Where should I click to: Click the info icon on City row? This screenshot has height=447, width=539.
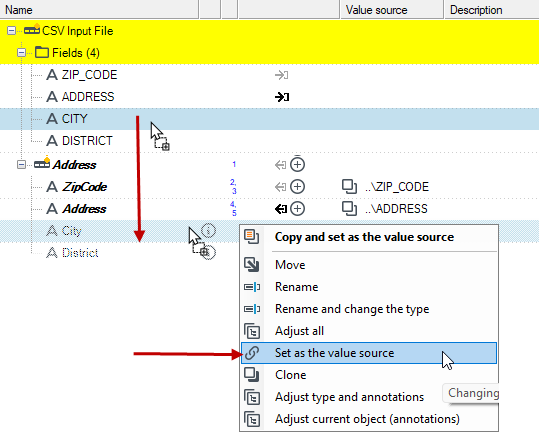click(x=208, y=230)
